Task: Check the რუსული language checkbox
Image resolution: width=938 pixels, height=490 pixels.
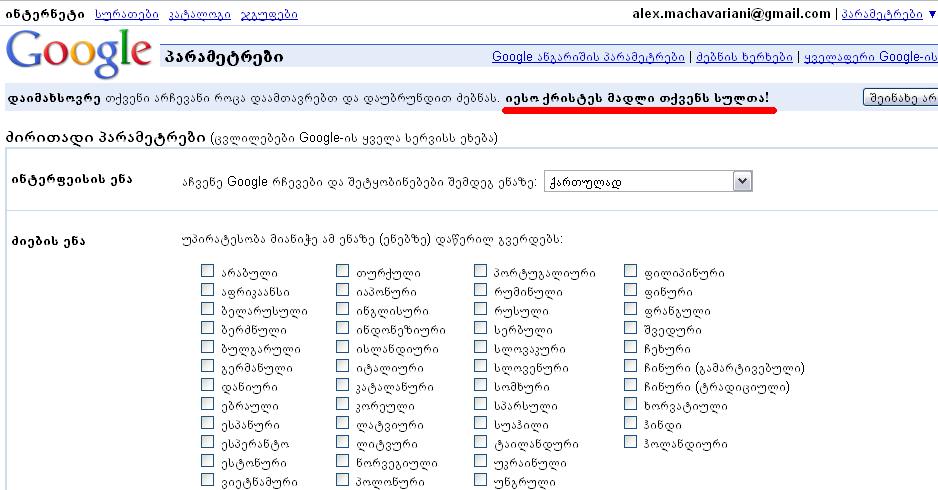Action: 480,309
